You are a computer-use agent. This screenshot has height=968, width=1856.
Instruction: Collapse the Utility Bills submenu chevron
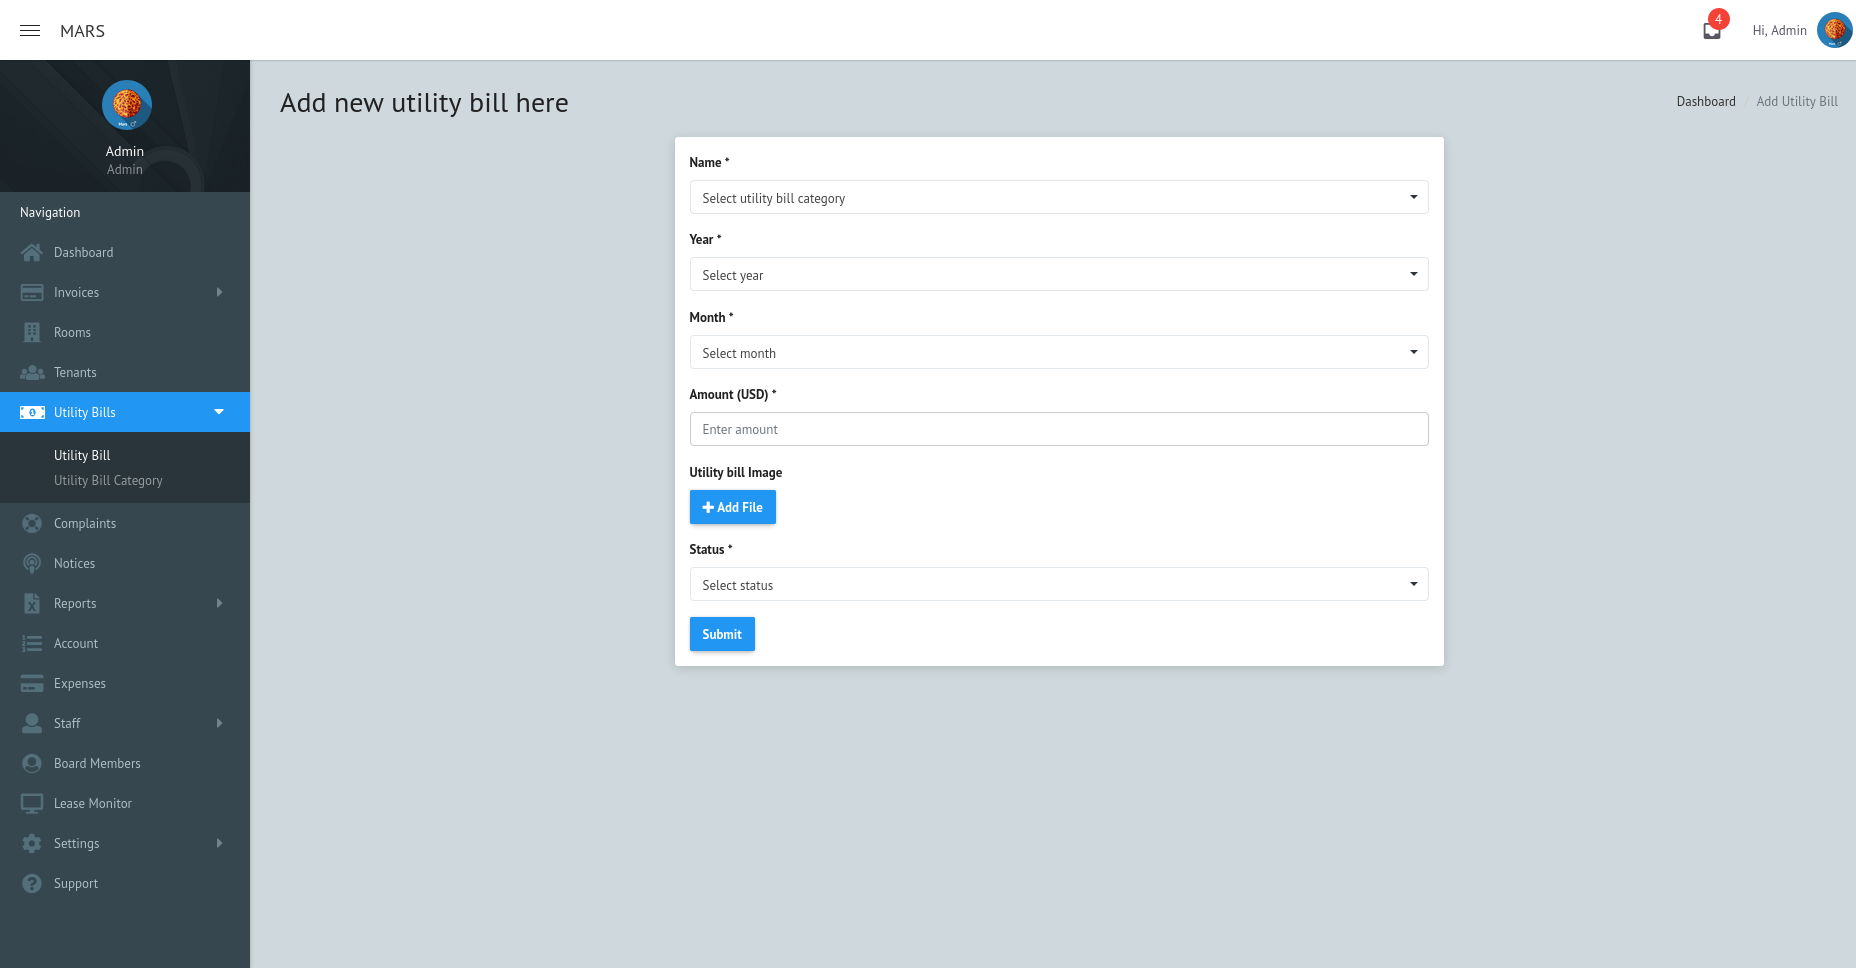pyautogui.click(x=219, y=411)
